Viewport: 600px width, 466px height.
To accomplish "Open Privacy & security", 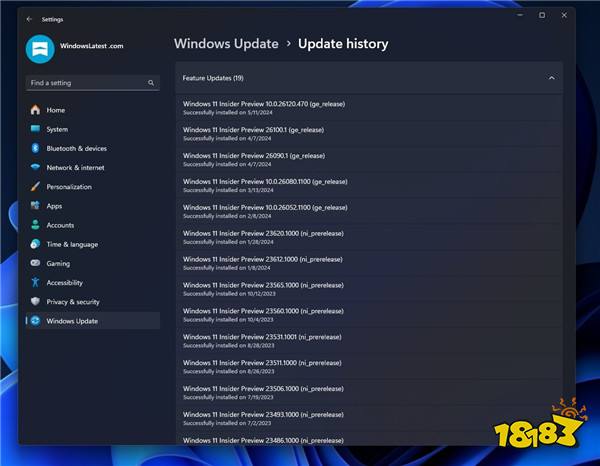I will (x=93, y=301).
